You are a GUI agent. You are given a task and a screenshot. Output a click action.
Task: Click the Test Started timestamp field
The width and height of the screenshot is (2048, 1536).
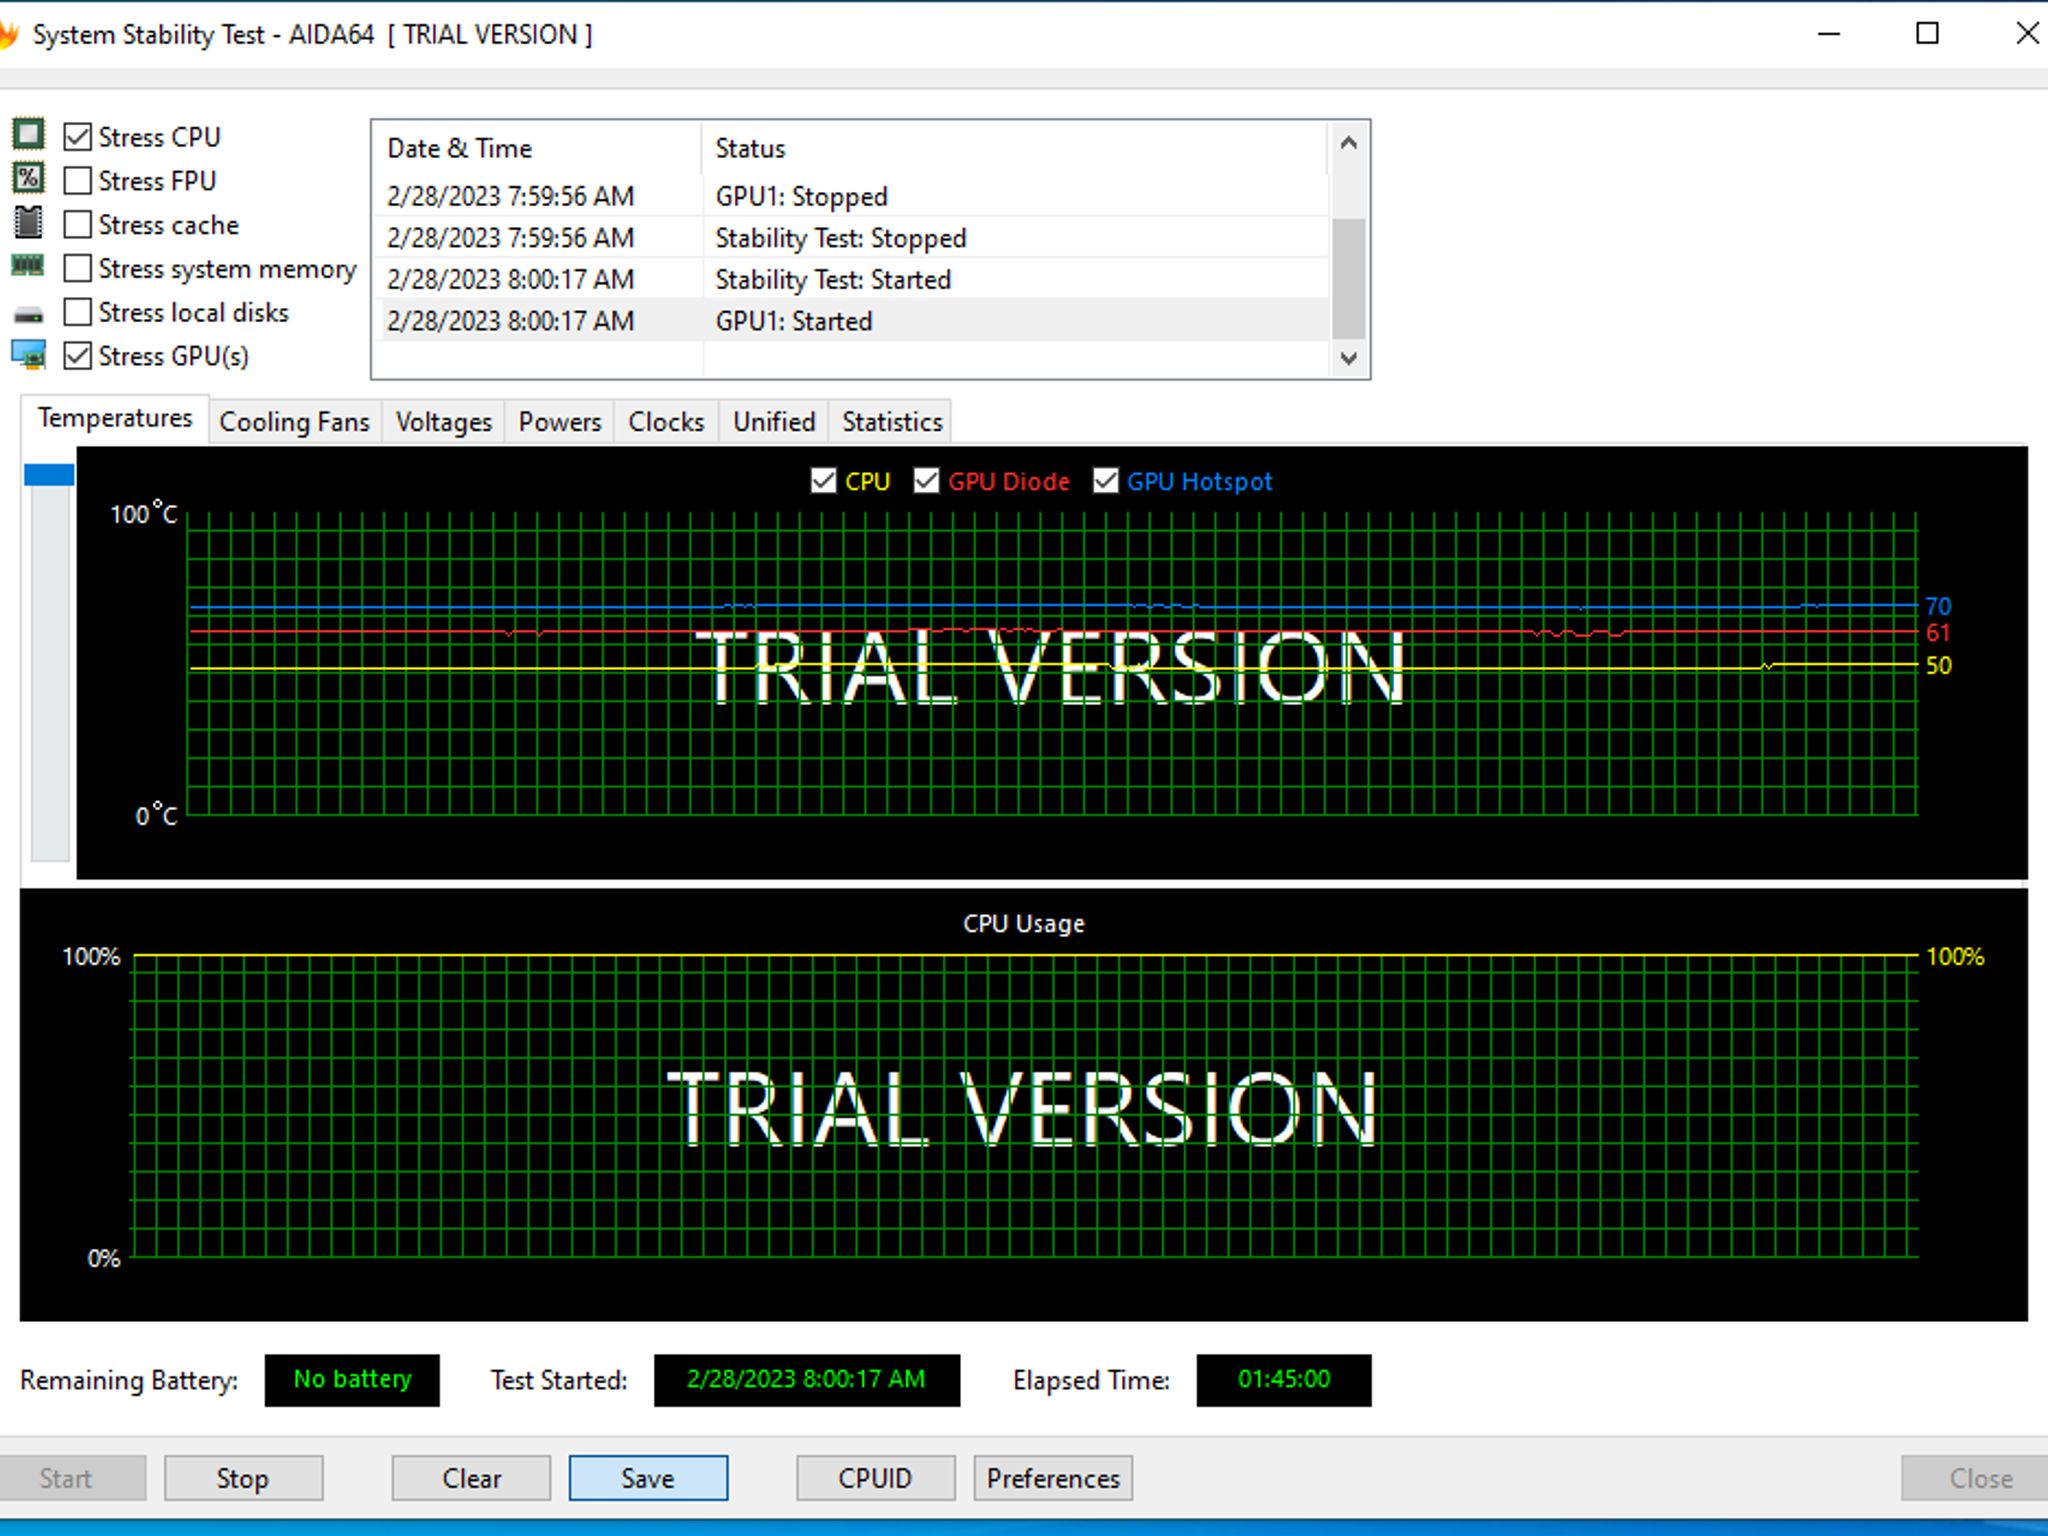[x=807, y=1380]
